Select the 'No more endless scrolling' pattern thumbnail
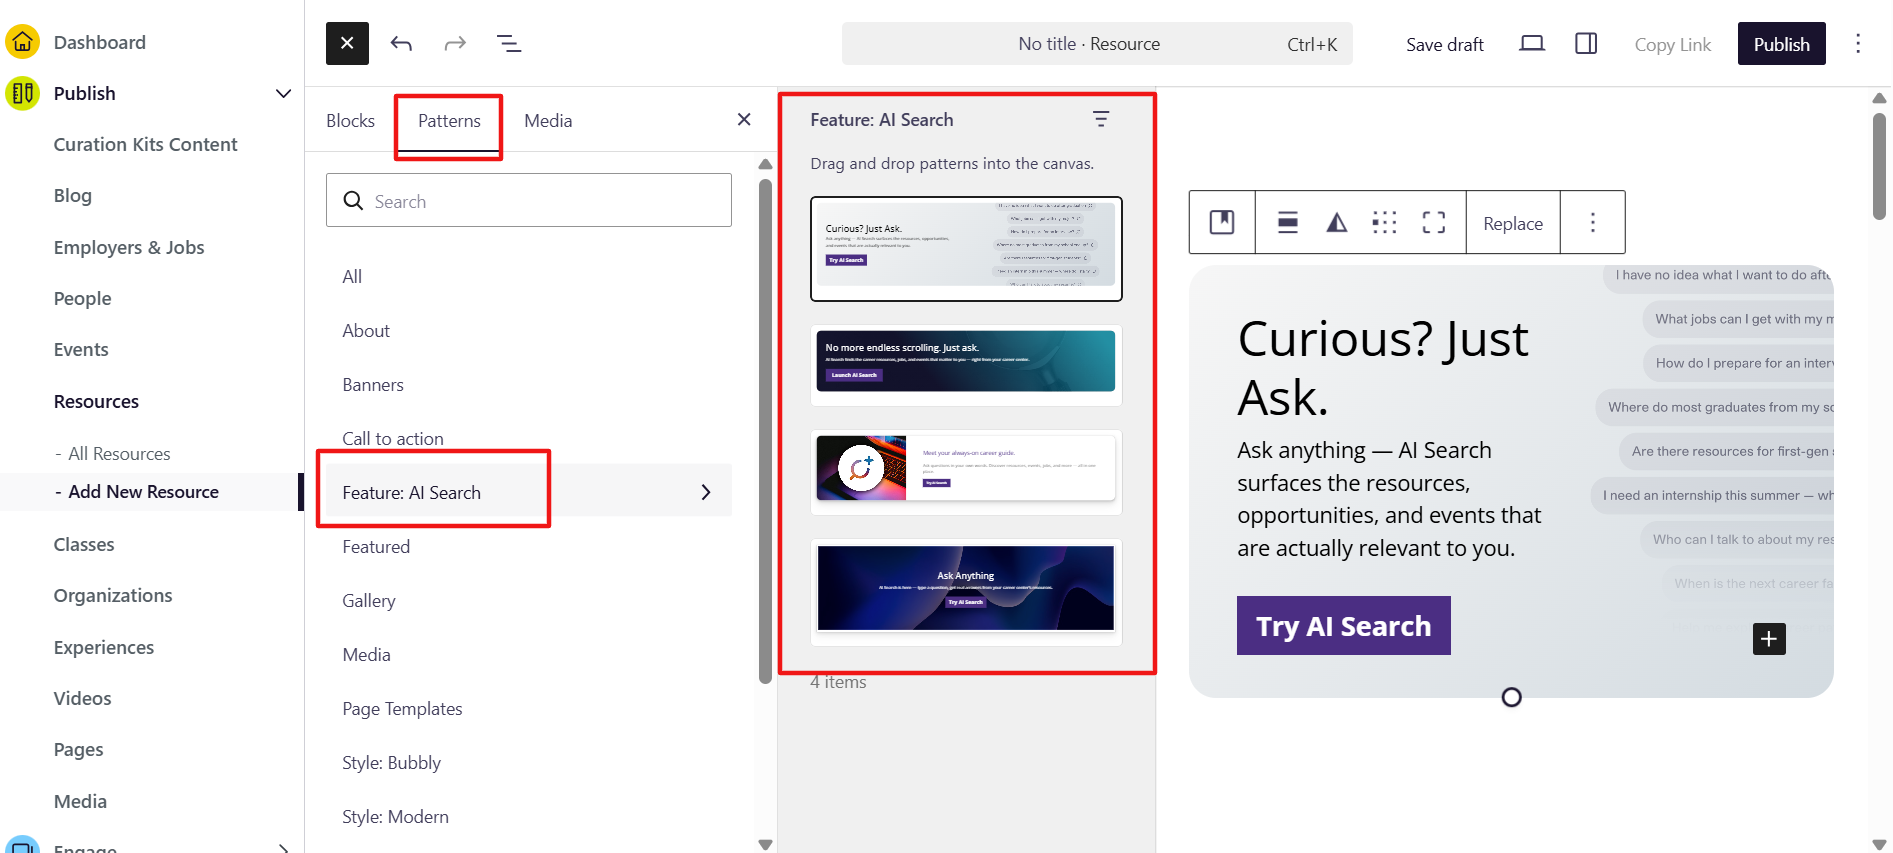The width and height of the screenshot is (1893, 853). 966,364
